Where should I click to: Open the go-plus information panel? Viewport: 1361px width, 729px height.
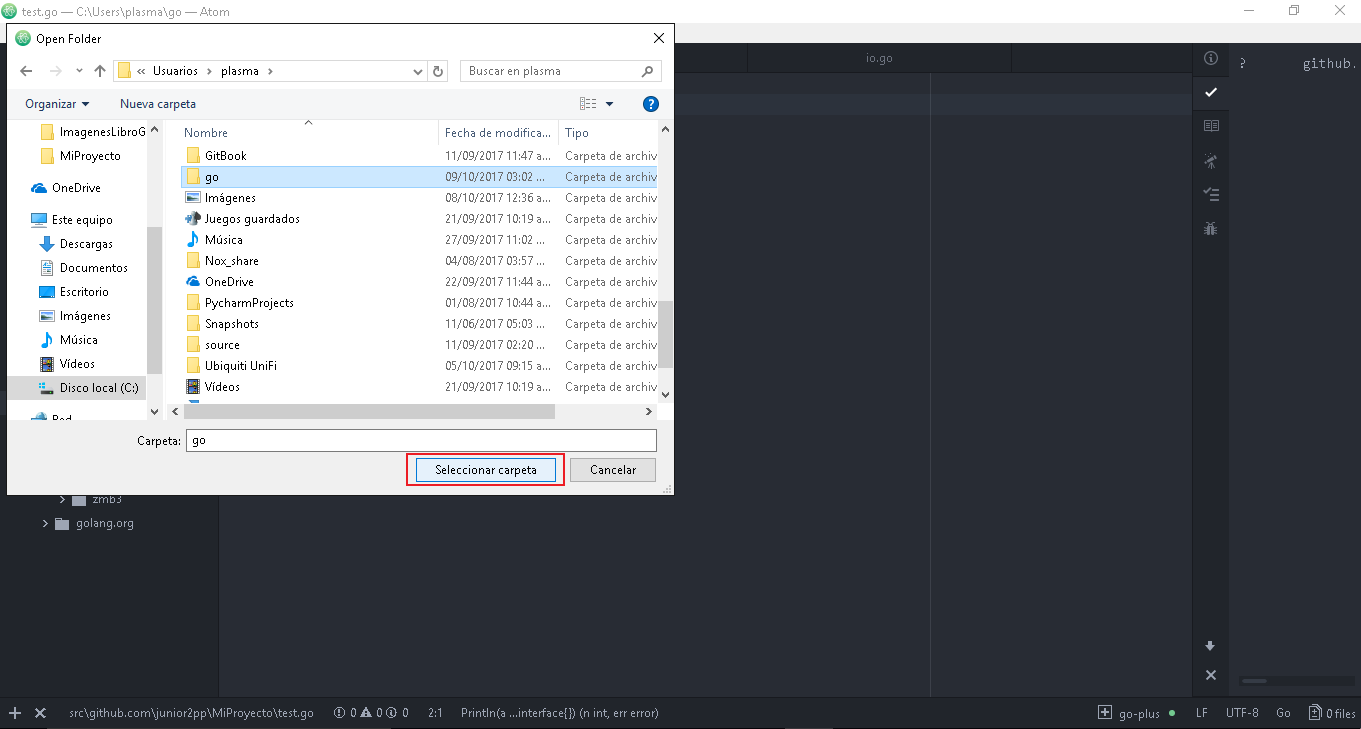(1210, 58)
